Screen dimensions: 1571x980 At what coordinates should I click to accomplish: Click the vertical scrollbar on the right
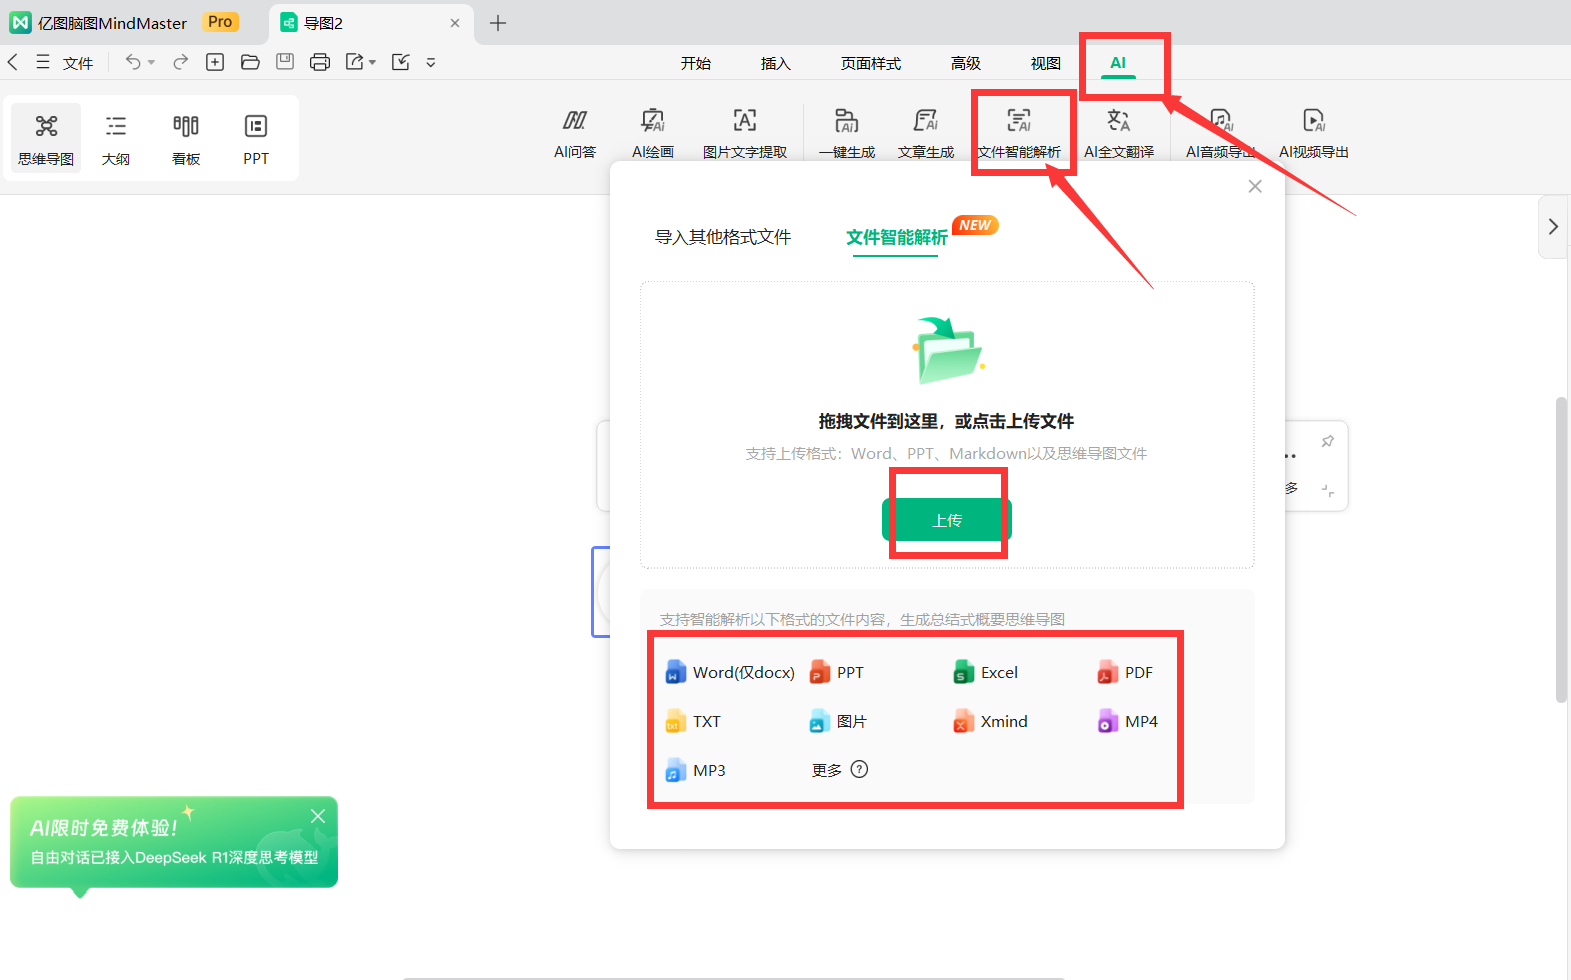click(1561, 550)
